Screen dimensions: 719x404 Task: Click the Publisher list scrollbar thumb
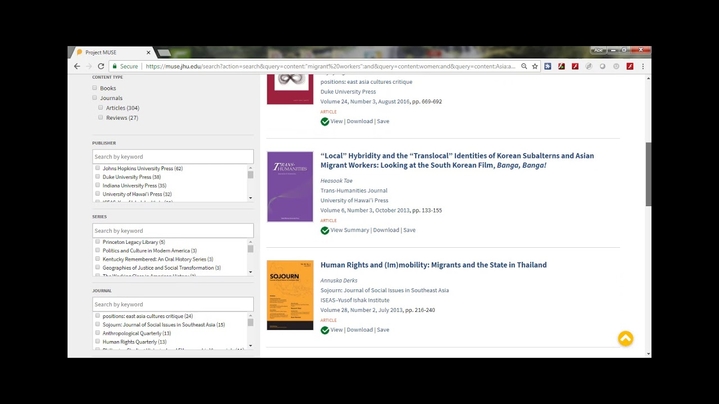point(250,175)
